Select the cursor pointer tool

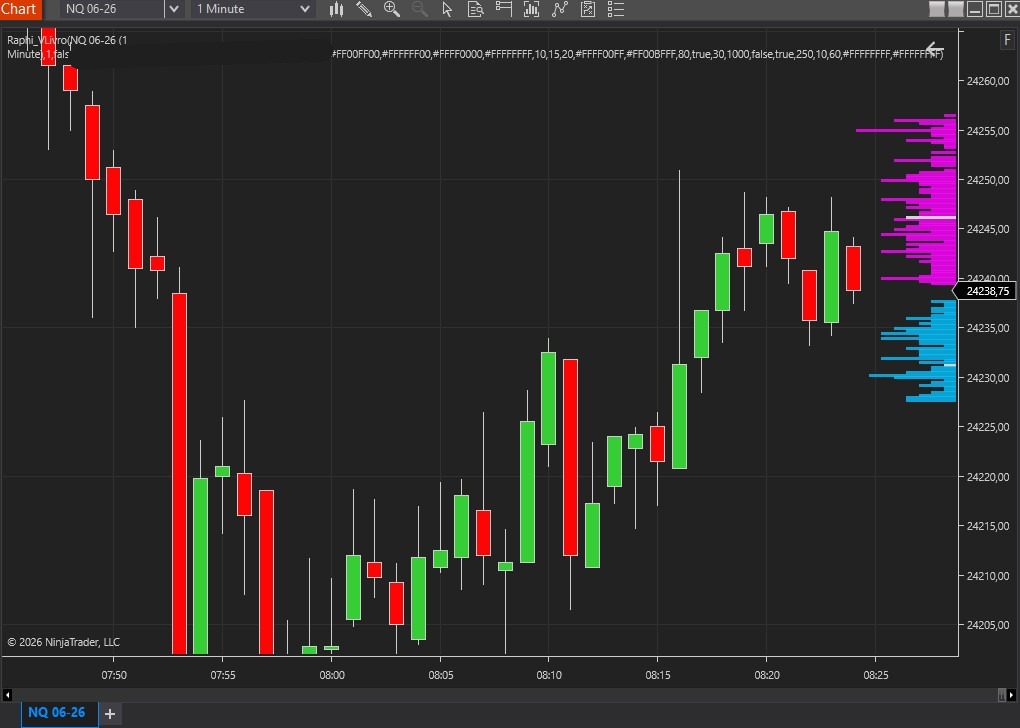click(447, 9)
